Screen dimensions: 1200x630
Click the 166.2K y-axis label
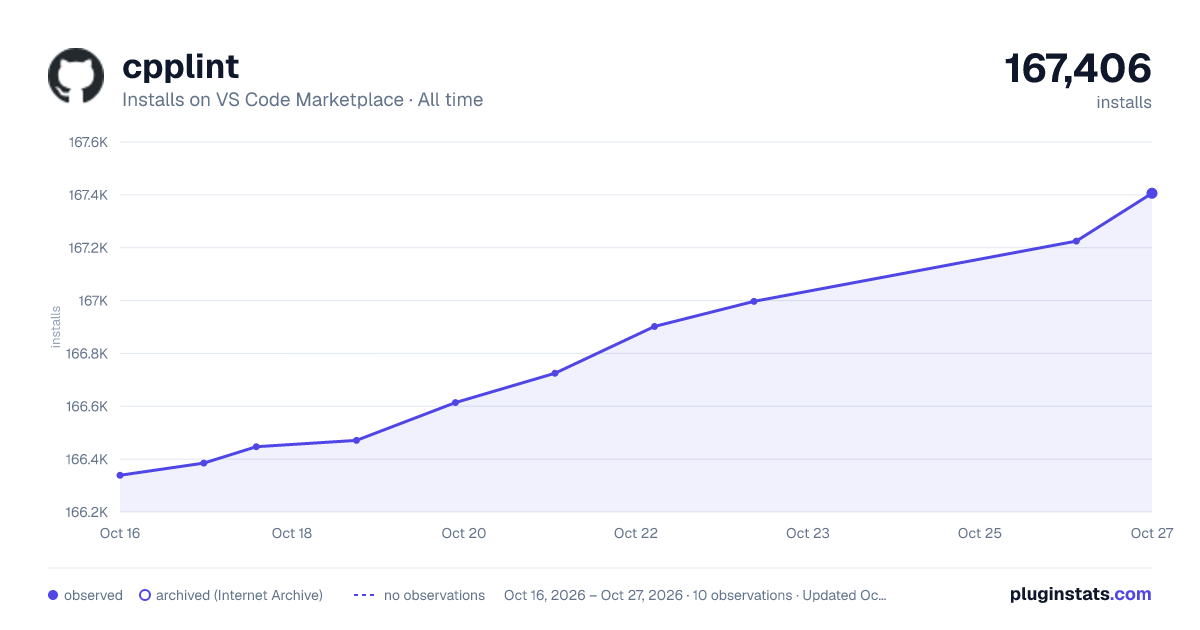click(88, 513)
